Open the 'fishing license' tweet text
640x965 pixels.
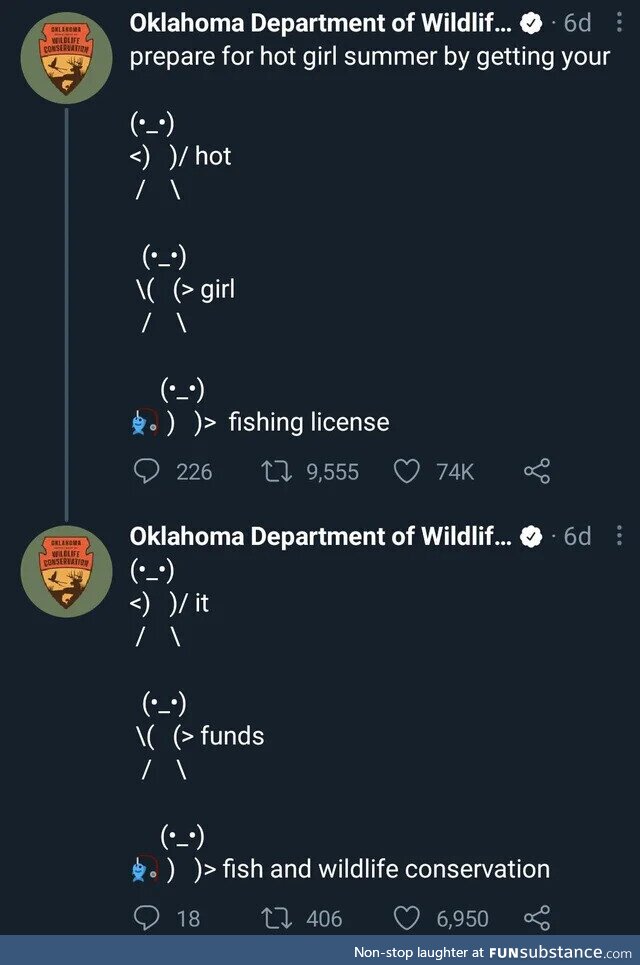[308, 422]
